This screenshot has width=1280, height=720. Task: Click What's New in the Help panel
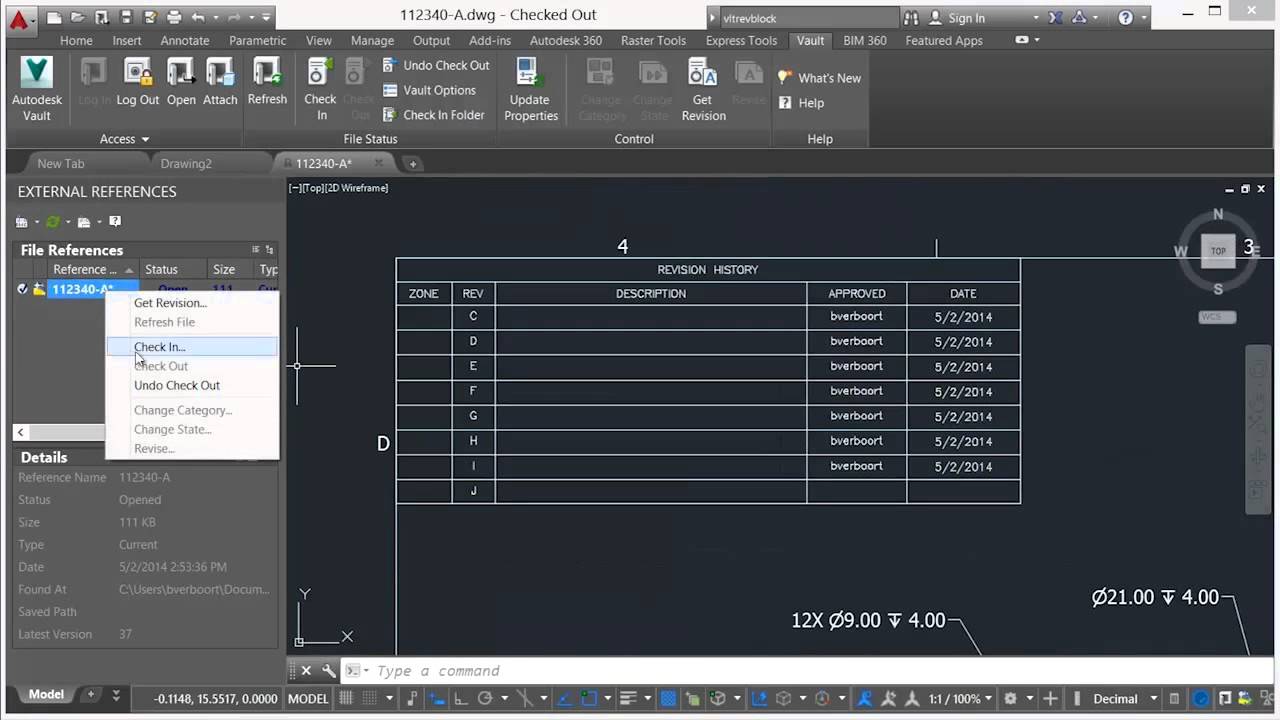click(x=819, y=78)
